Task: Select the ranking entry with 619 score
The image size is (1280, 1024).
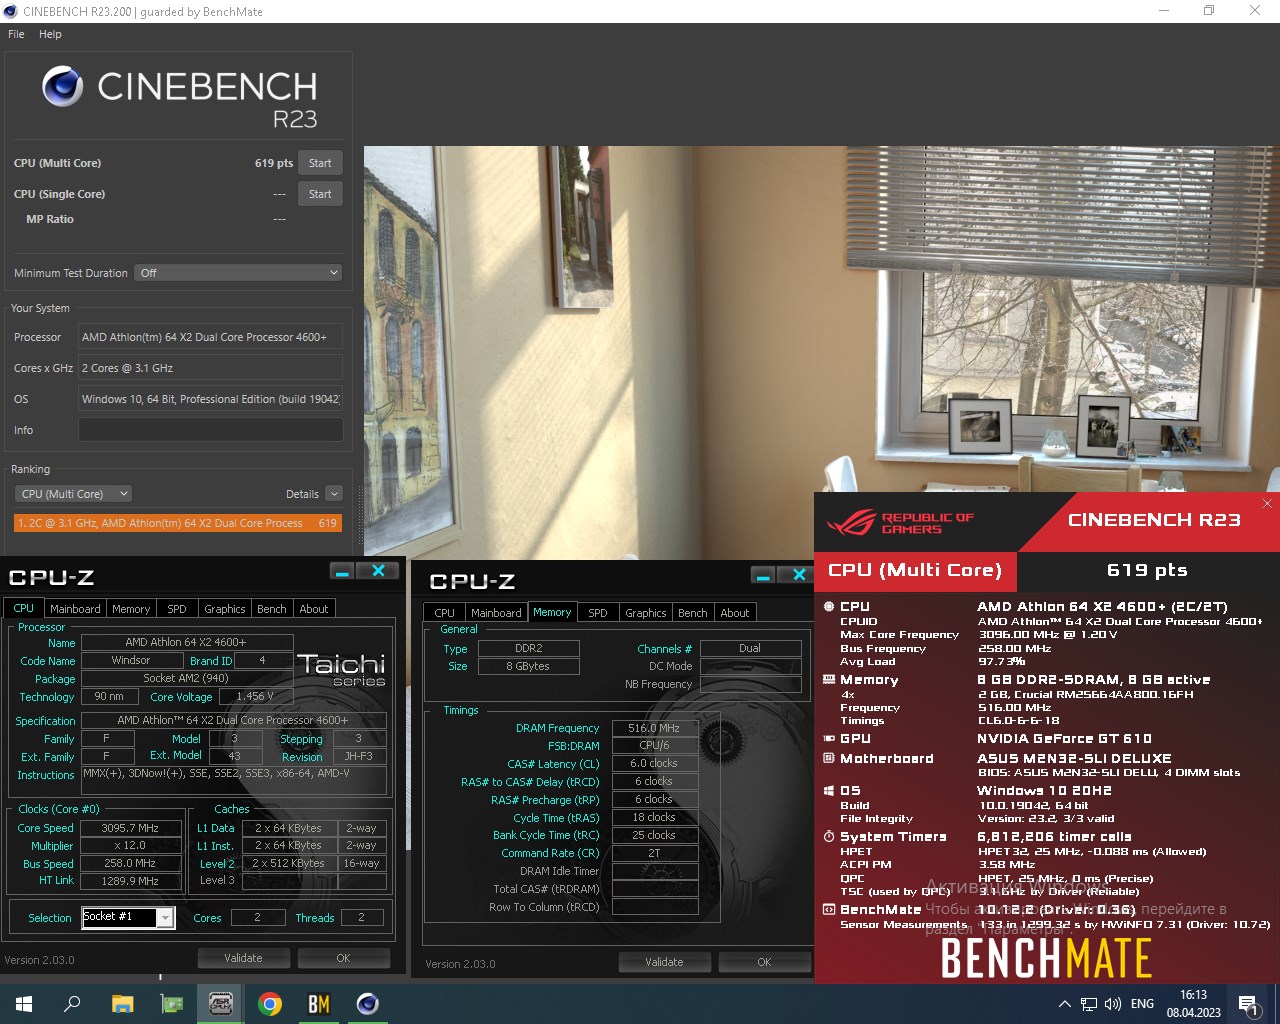Action: (x=178, y=523)
